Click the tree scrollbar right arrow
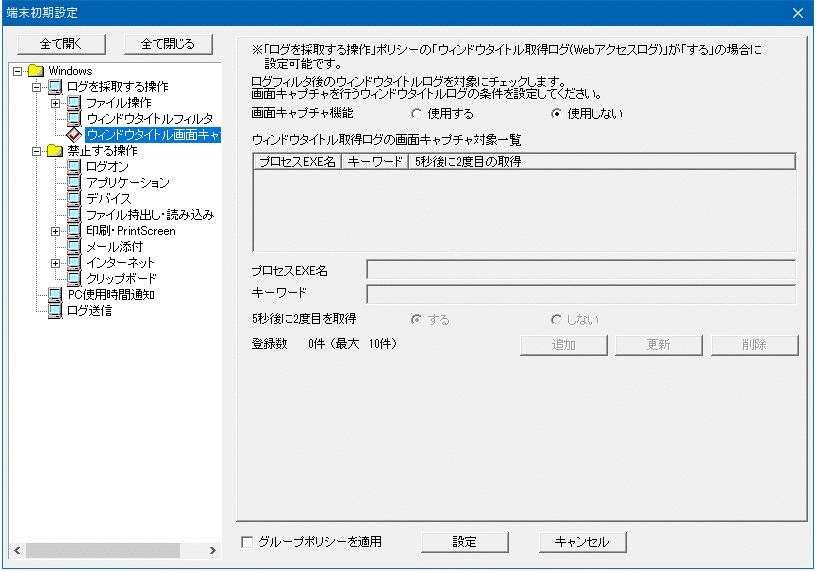 point(212,550)
